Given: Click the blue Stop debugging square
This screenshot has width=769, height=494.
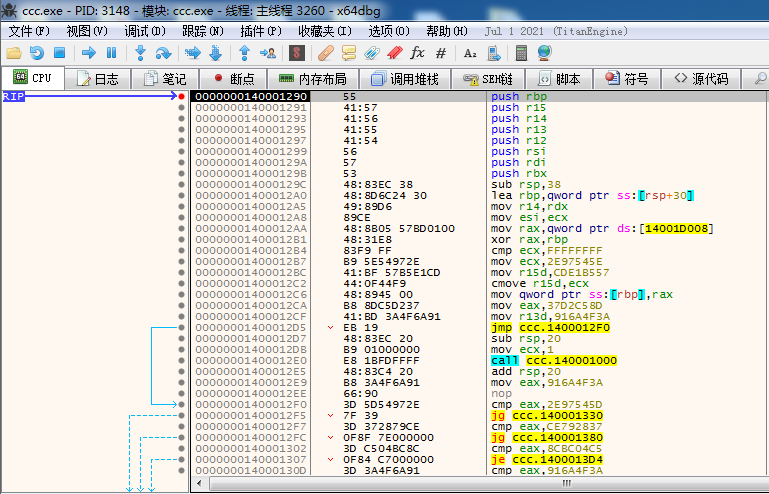Looking at the screenshot, I should coord(59,53).
